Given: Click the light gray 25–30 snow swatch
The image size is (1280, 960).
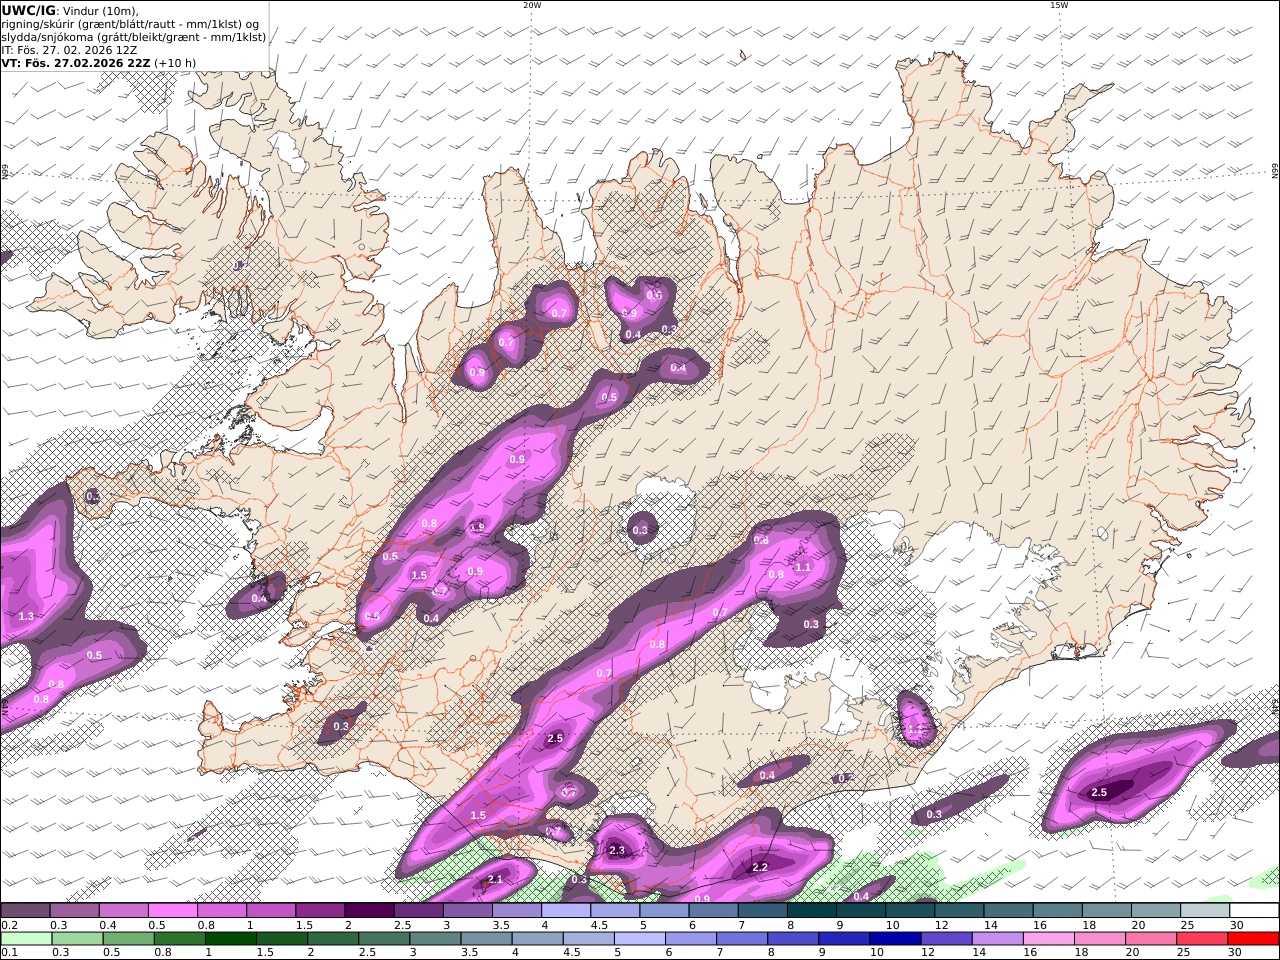Looking at the screenshot, I should [1205, 911].
